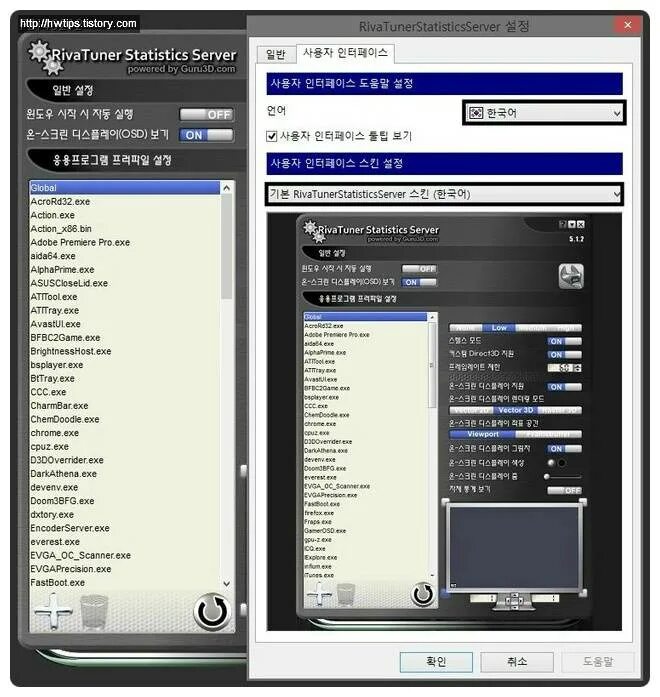Select ATITool.exe profile
This screenshot has height=697, width=660.
pyautogui.click(x=124, y=297)
